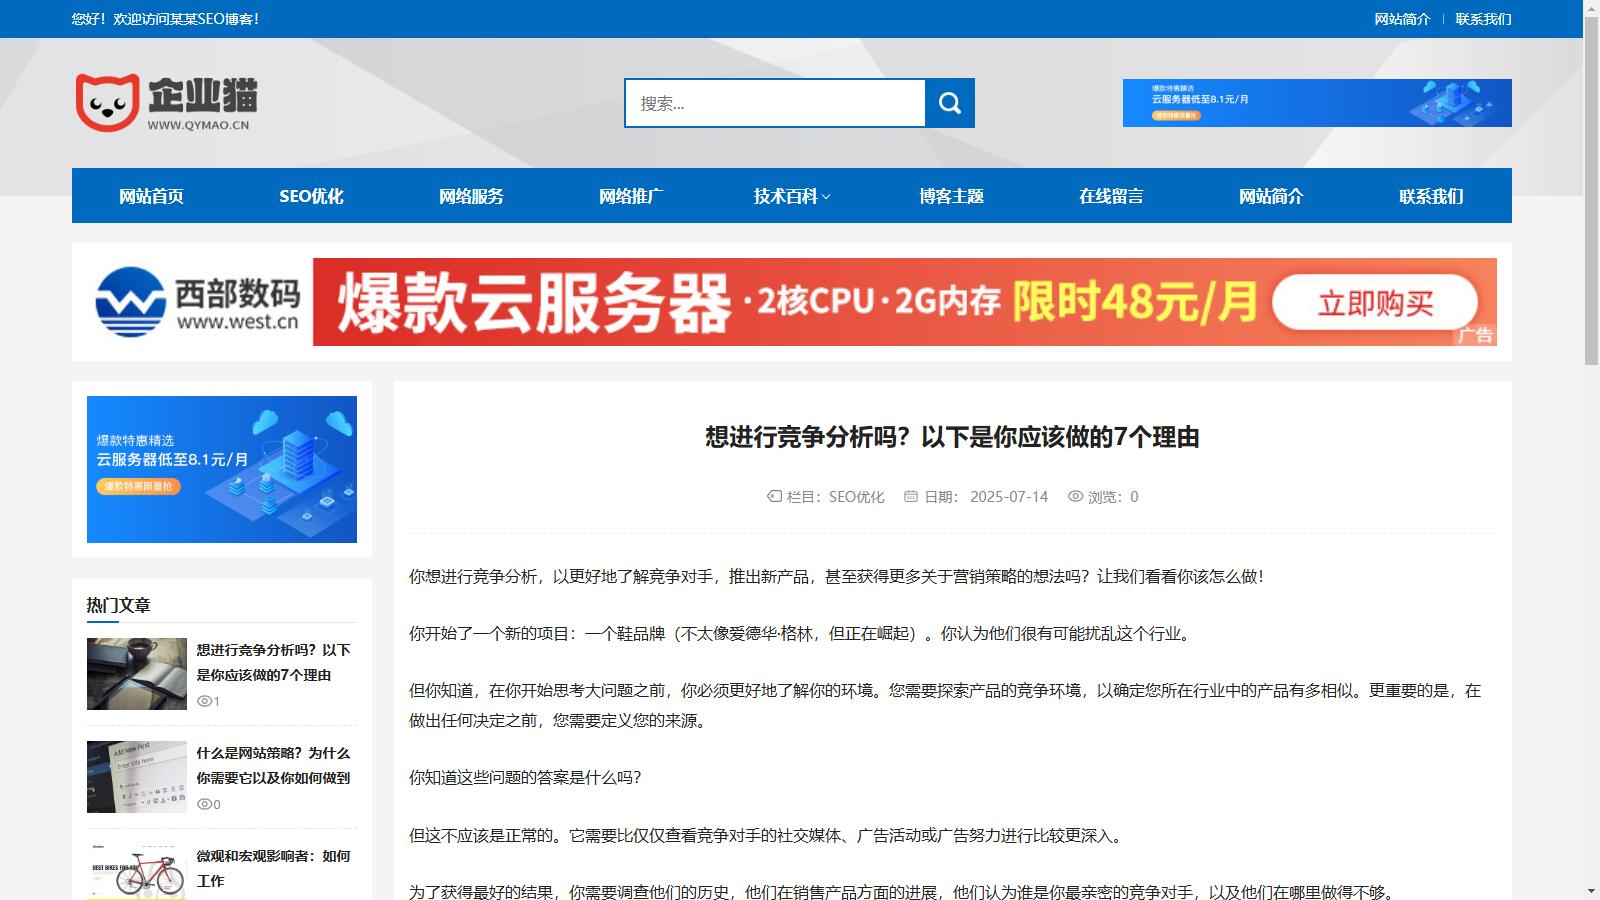Open hot article 微观和宏观影响者 link

point(274,868)
